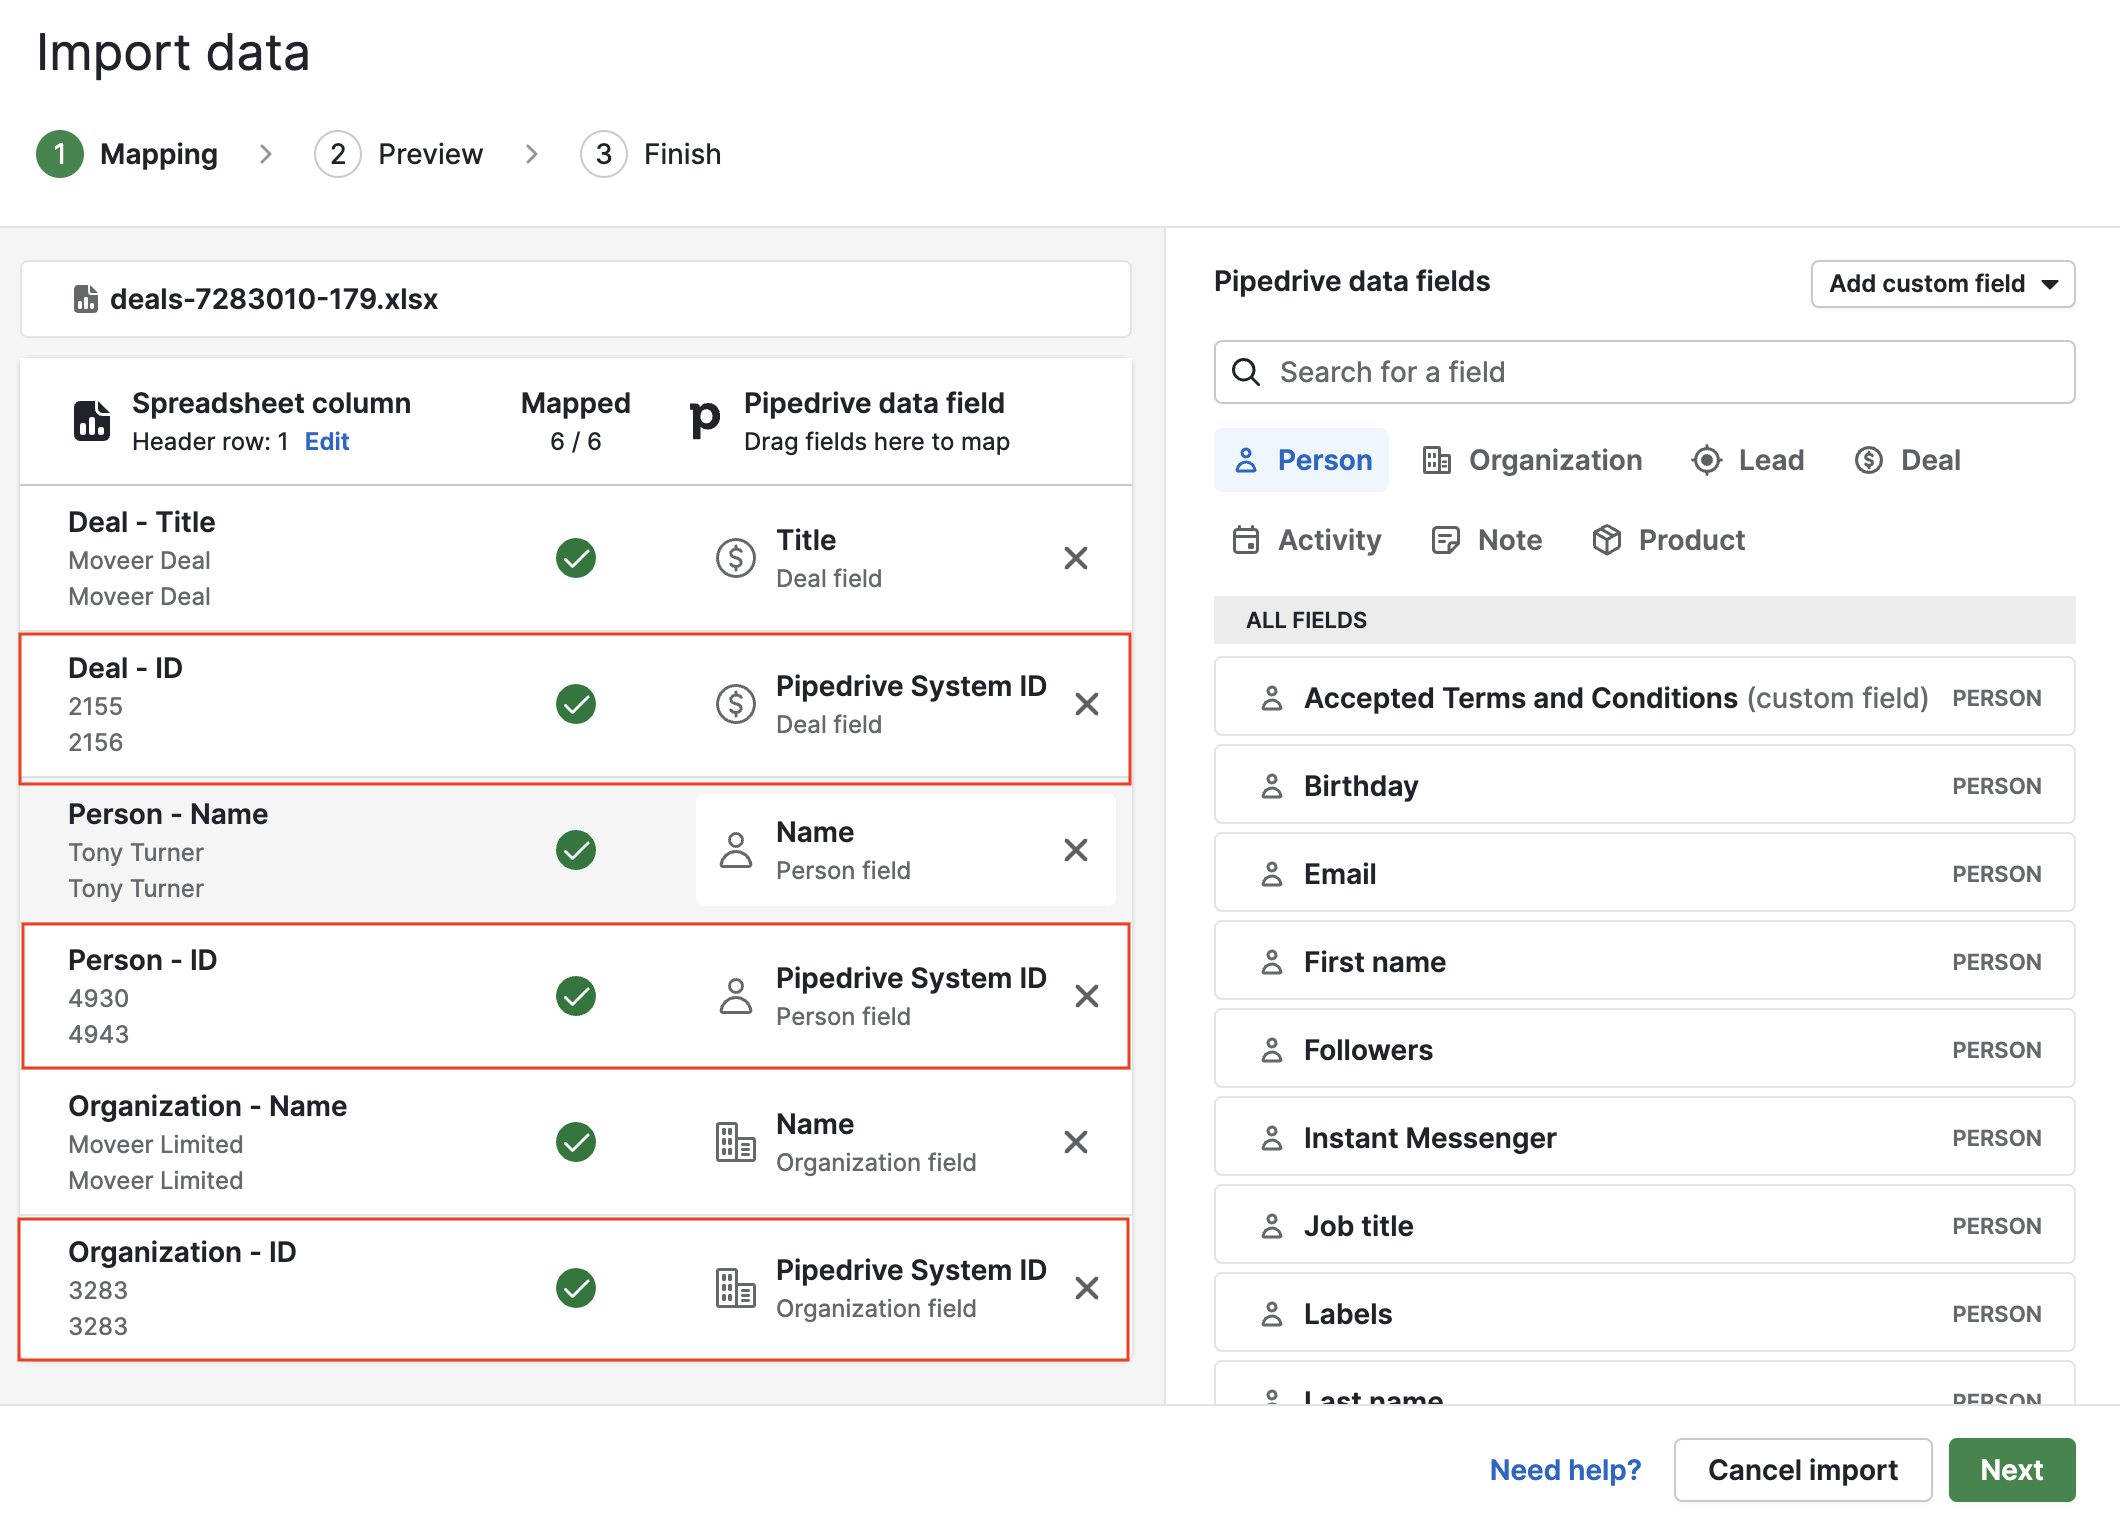The height and width of the screenshot is (1522, 2120).
Task: Click the Person - ID column label
Action: [143, 960]
